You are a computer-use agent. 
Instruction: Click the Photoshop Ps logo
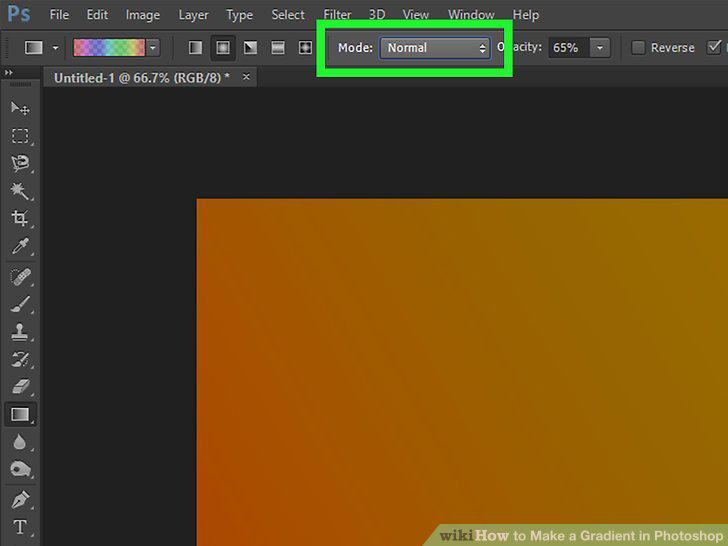click(x=19, y=14)
